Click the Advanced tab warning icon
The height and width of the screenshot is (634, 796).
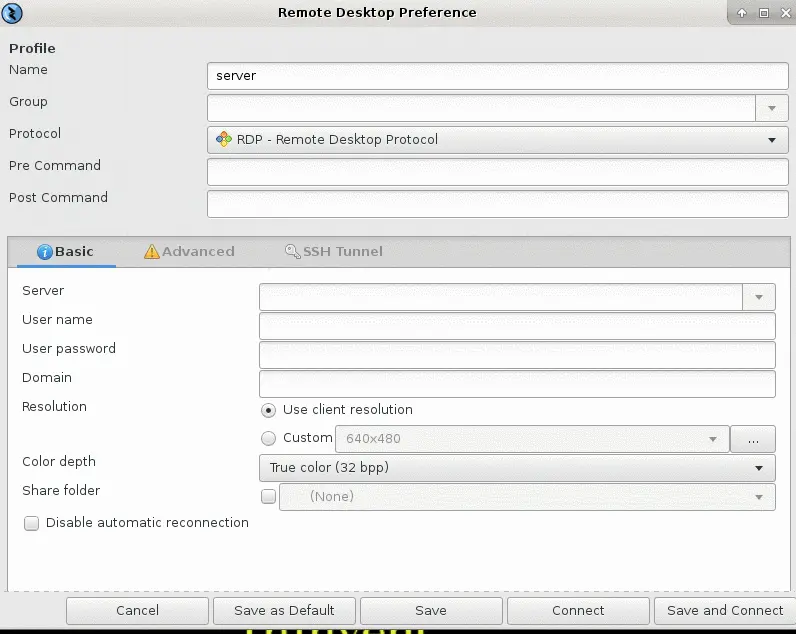point(151,252)
